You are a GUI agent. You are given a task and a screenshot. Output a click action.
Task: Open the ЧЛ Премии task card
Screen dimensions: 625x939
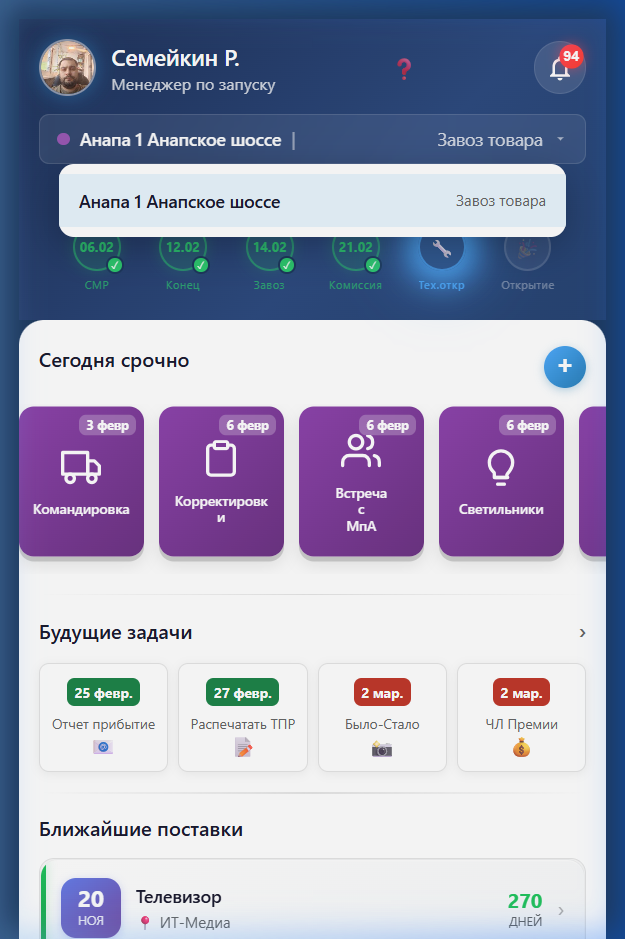pyautogui.click(x=521, y=717)
